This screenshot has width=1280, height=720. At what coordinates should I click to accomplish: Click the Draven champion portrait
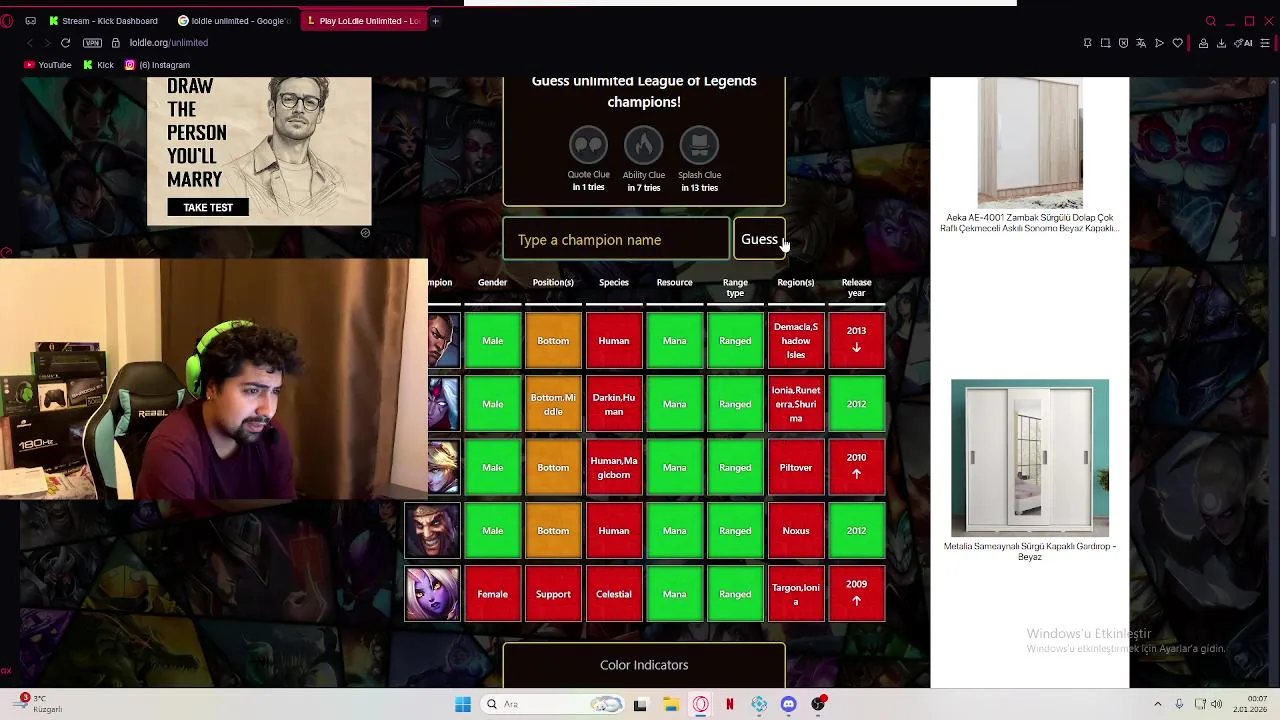click(x=432, y=531)
